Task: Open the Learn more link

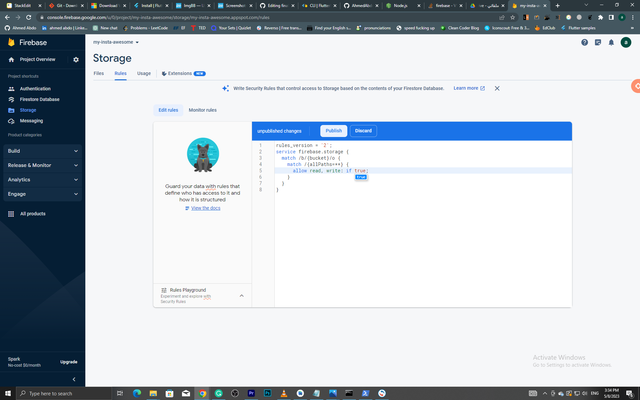Action: tap(469, 88)
